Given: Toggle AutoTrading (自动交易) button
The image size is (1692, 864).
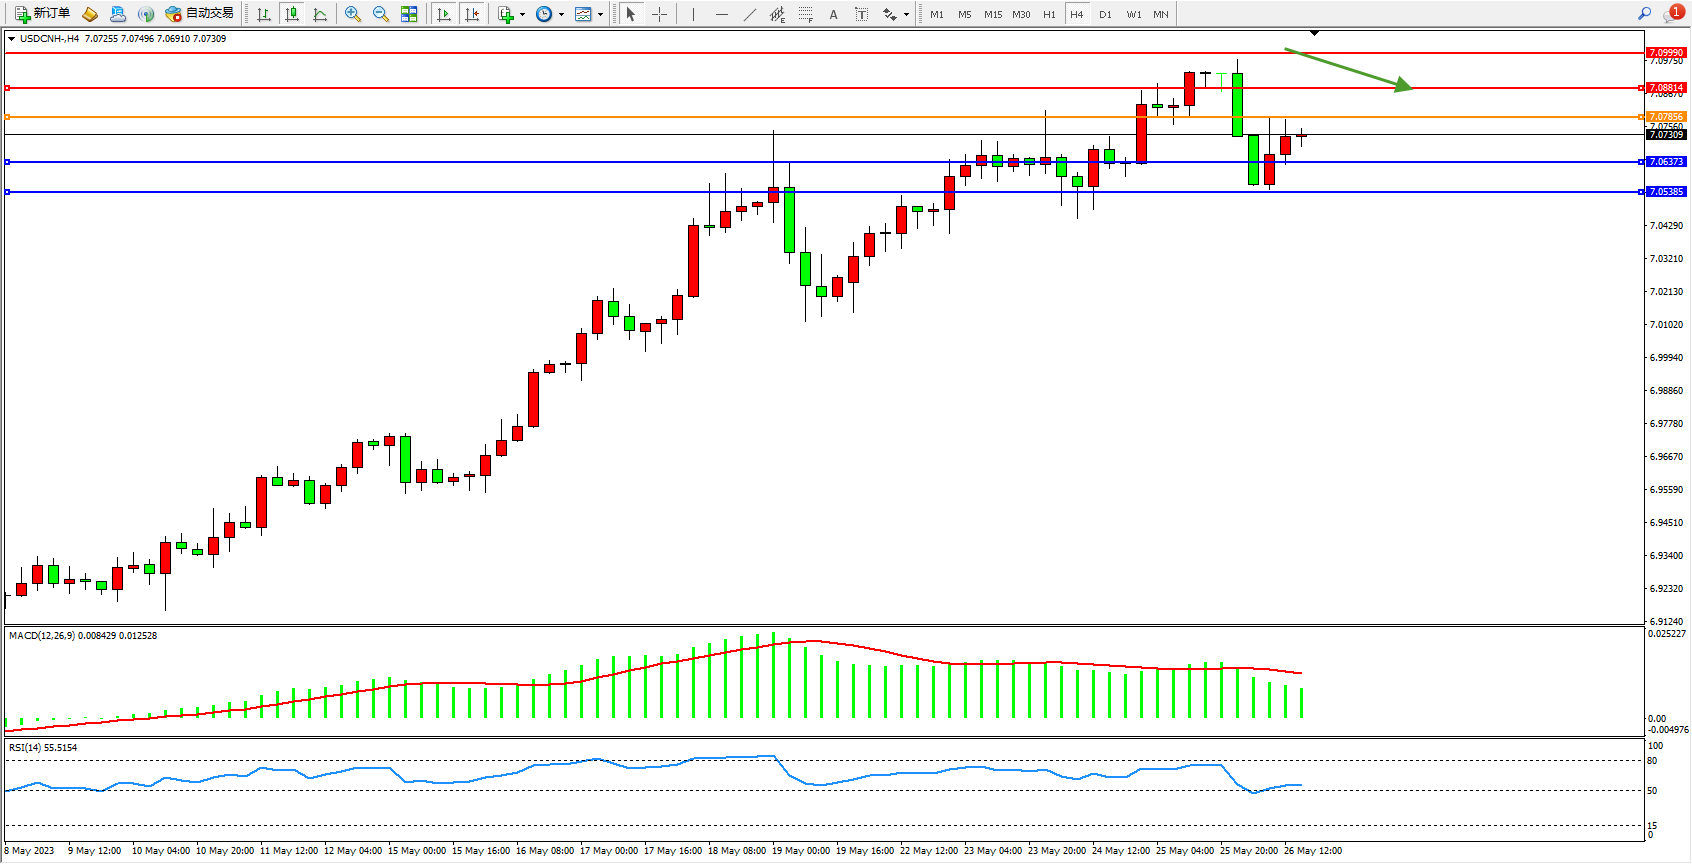Looking at the screenshot, I should (x=200, y=14).
